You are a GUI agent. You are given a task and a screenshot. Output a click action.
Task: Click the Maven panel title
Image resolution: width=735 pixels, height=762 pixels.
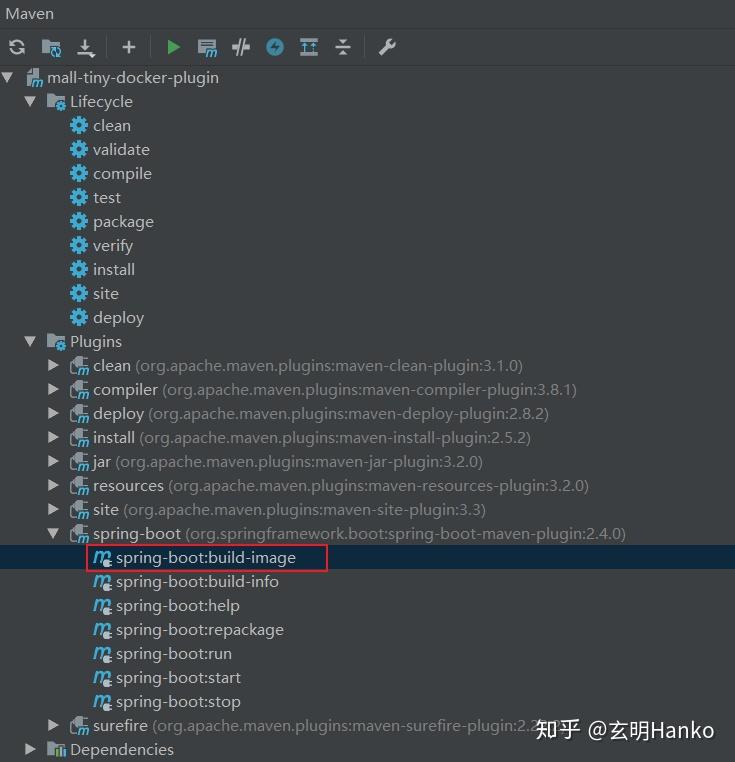[29, 14]
